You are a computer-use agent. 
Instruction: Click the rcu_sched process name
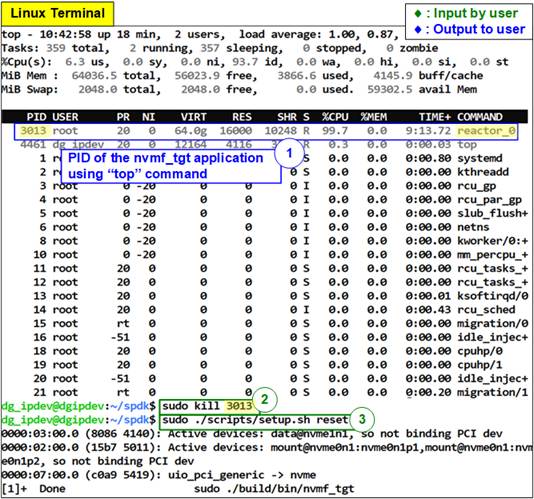tap(486, 310)
